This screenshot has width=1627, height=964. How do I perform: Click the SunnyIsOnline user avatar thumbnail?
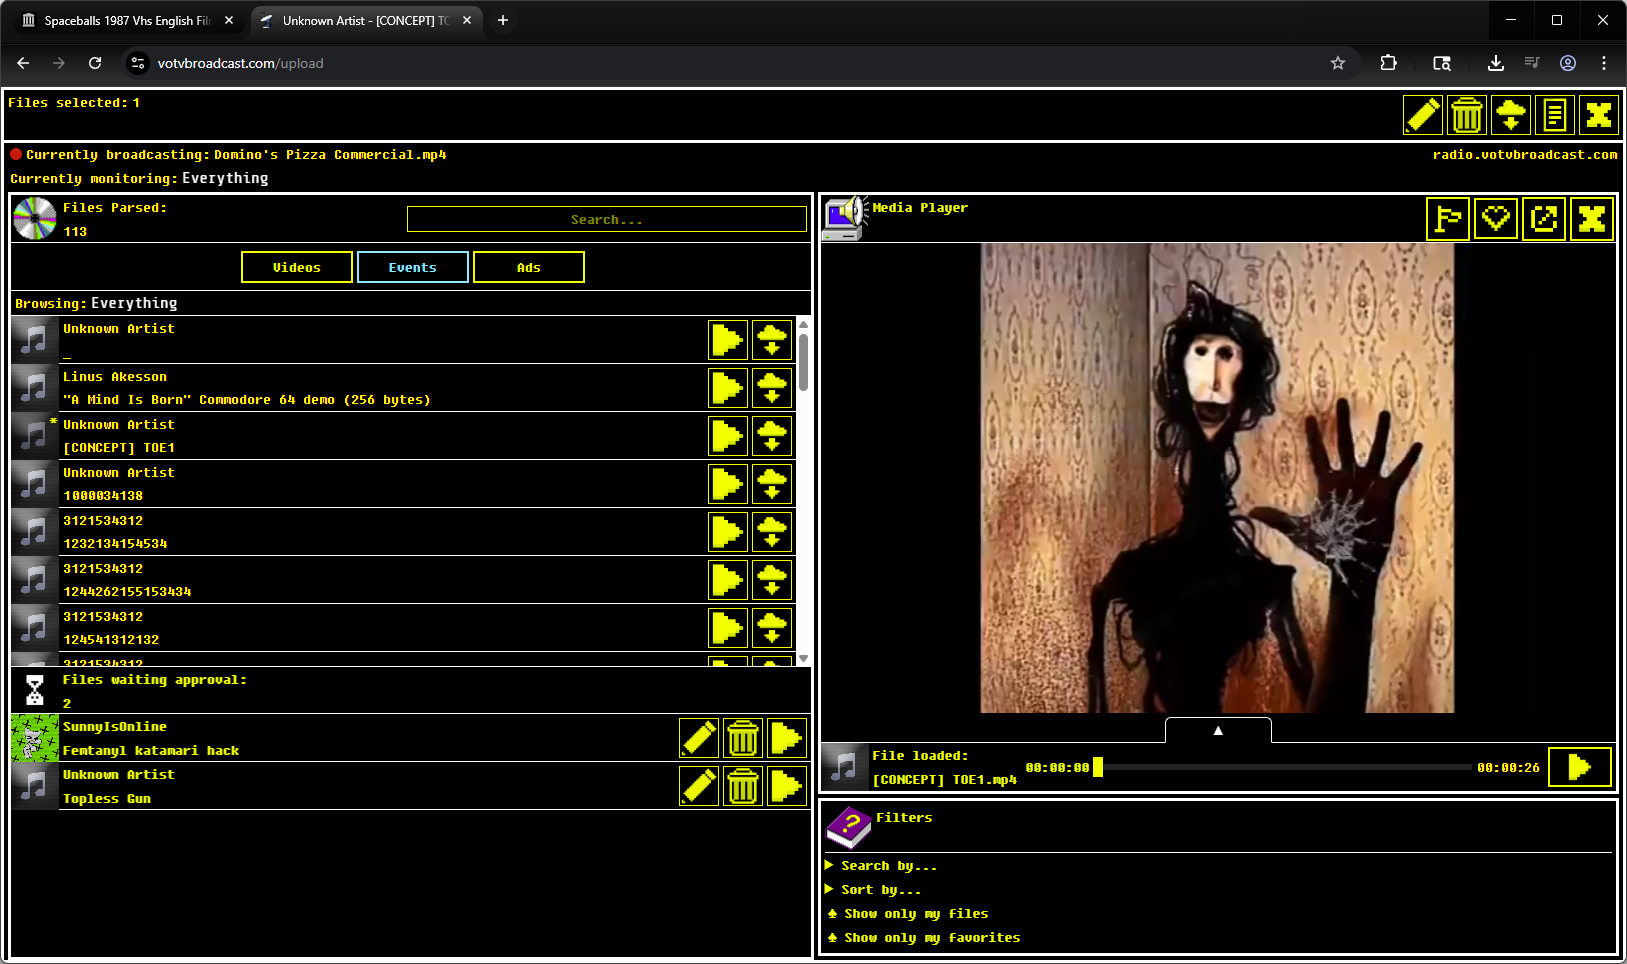tap(35, 739)
